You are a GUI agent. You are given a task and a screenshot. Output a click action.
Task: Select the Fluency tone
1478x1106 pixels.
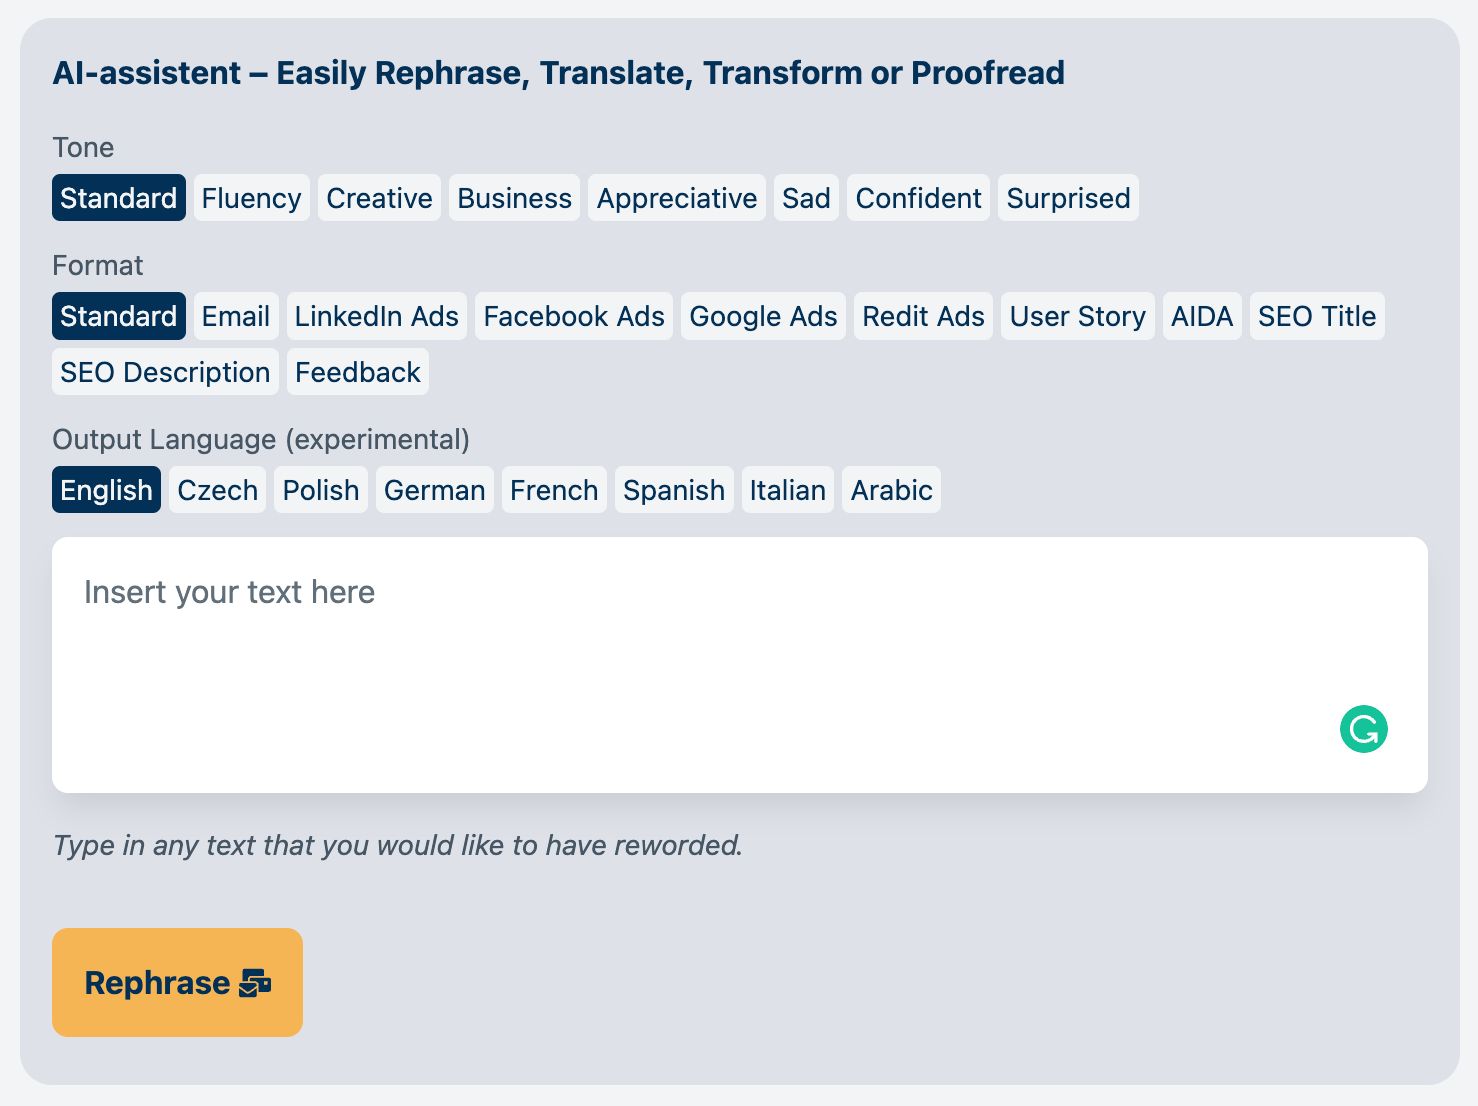pyautogui.click(x=250, y=198)
